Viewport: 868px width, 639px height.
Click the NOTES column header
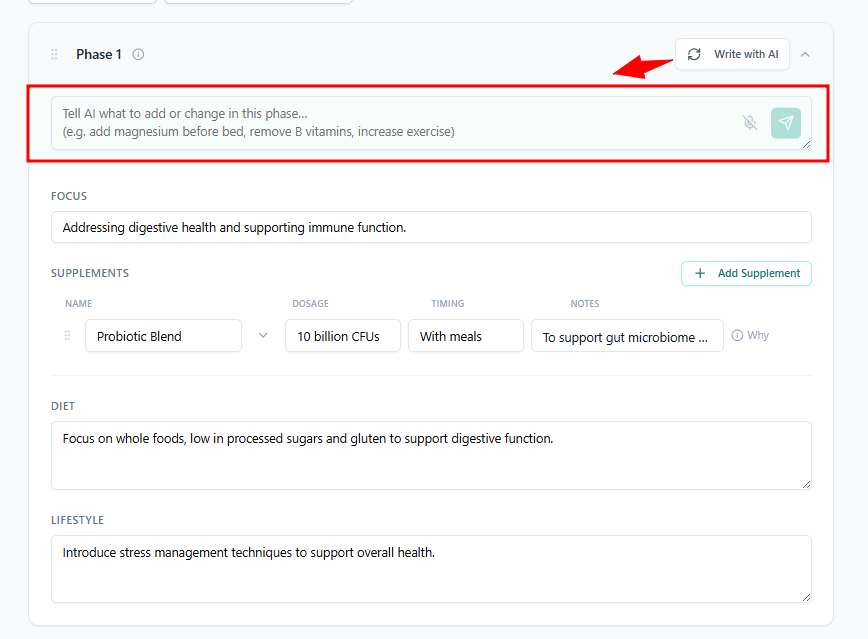585,303
